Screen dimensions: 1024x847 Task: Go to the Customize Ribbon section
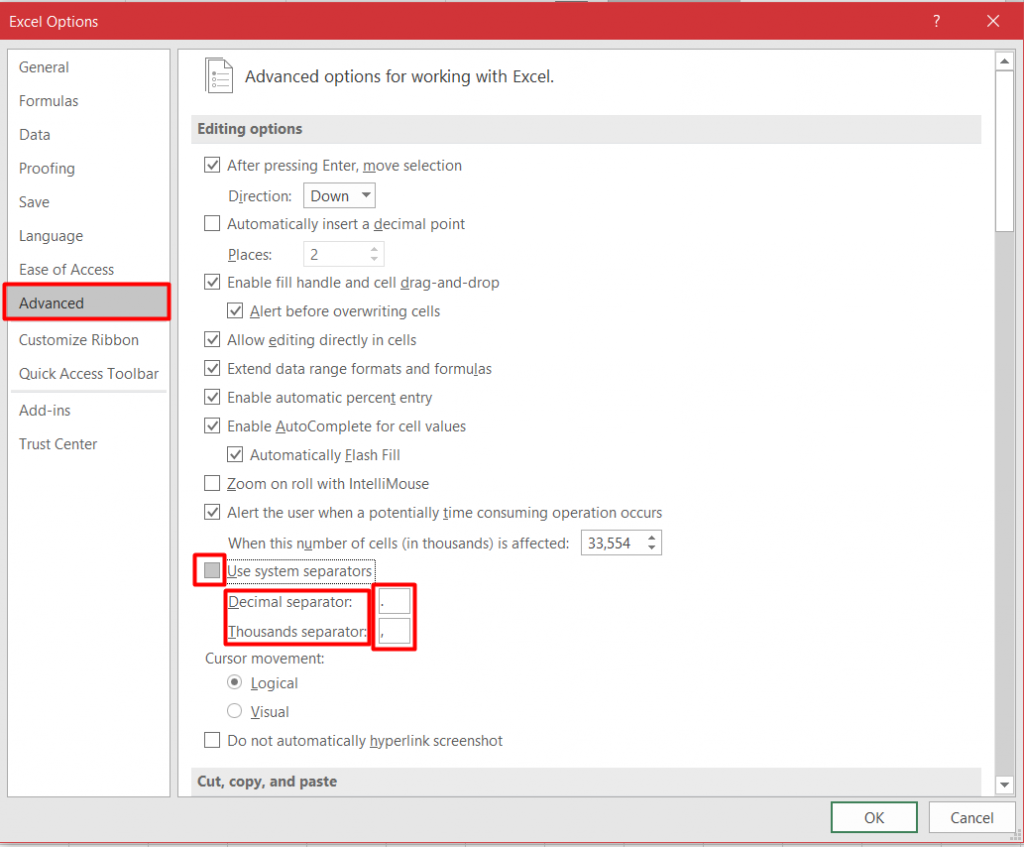(x=79, y=340)
